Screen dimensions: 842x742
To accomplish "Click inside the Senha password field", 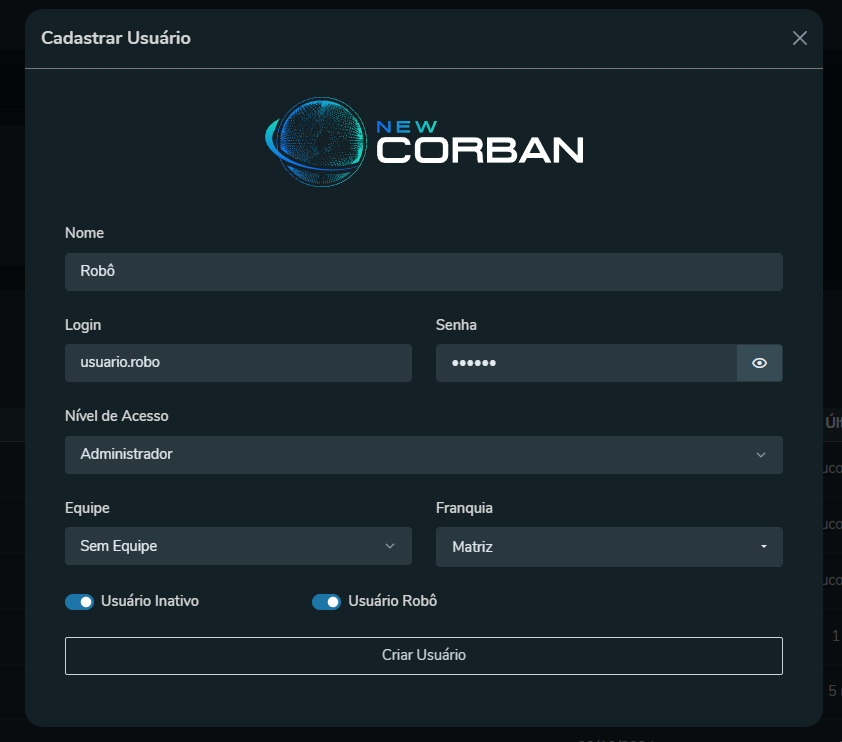I will pos(586,363).
